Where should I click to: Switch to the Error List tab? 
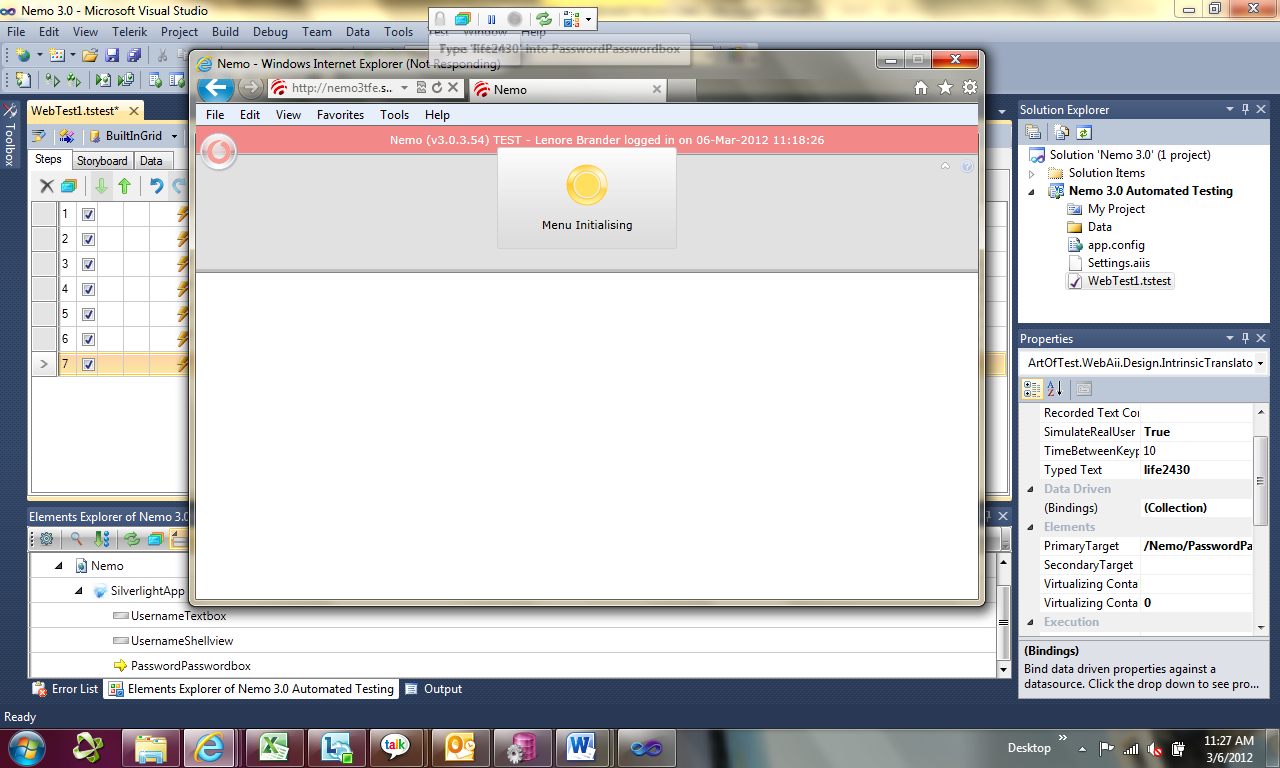(66, 689)
